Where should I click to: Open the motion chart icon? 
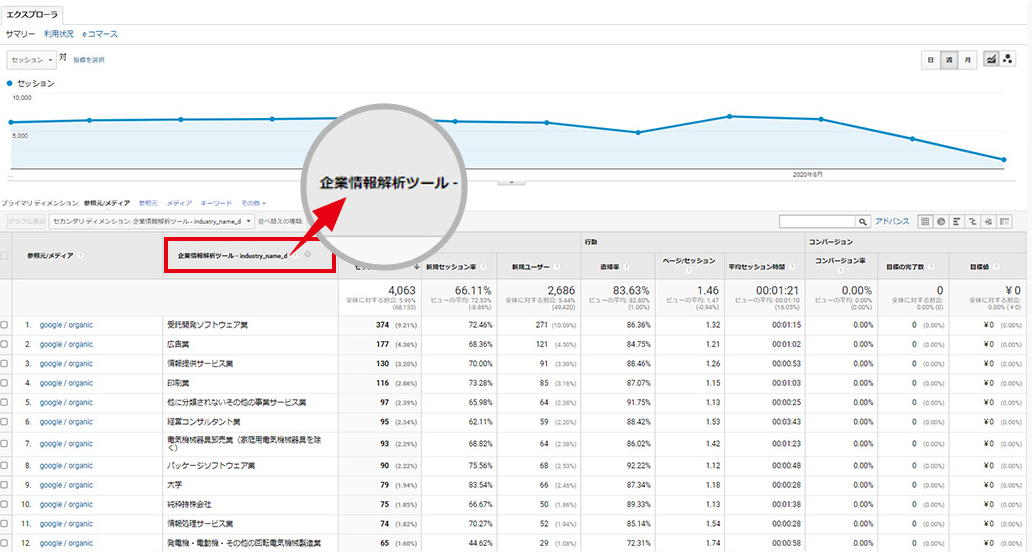[1008, 59]
